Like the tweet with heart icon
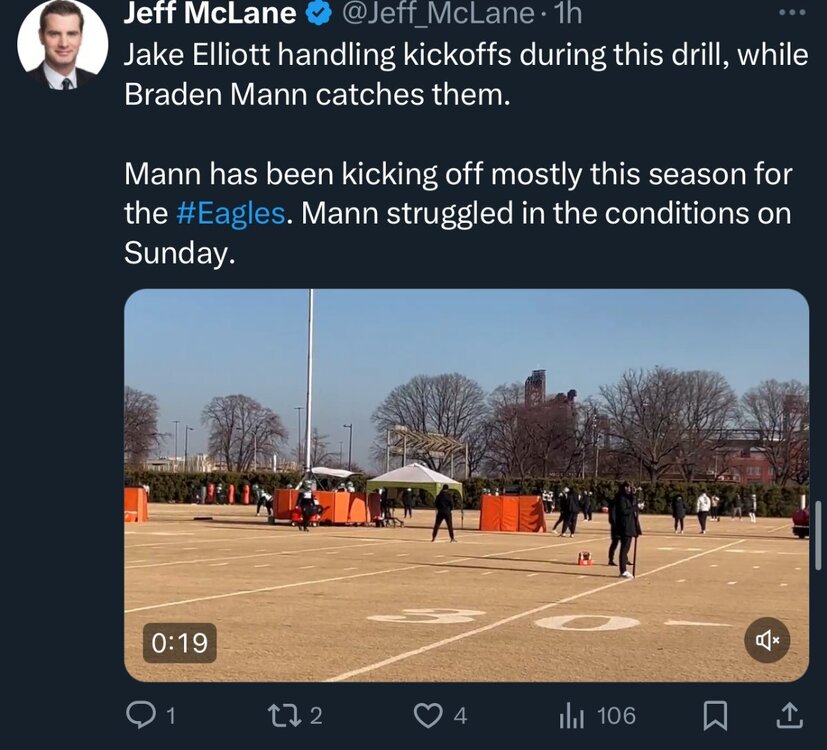Image resolution: width=827 pixels, height=750 pixels. pos(428,716)
